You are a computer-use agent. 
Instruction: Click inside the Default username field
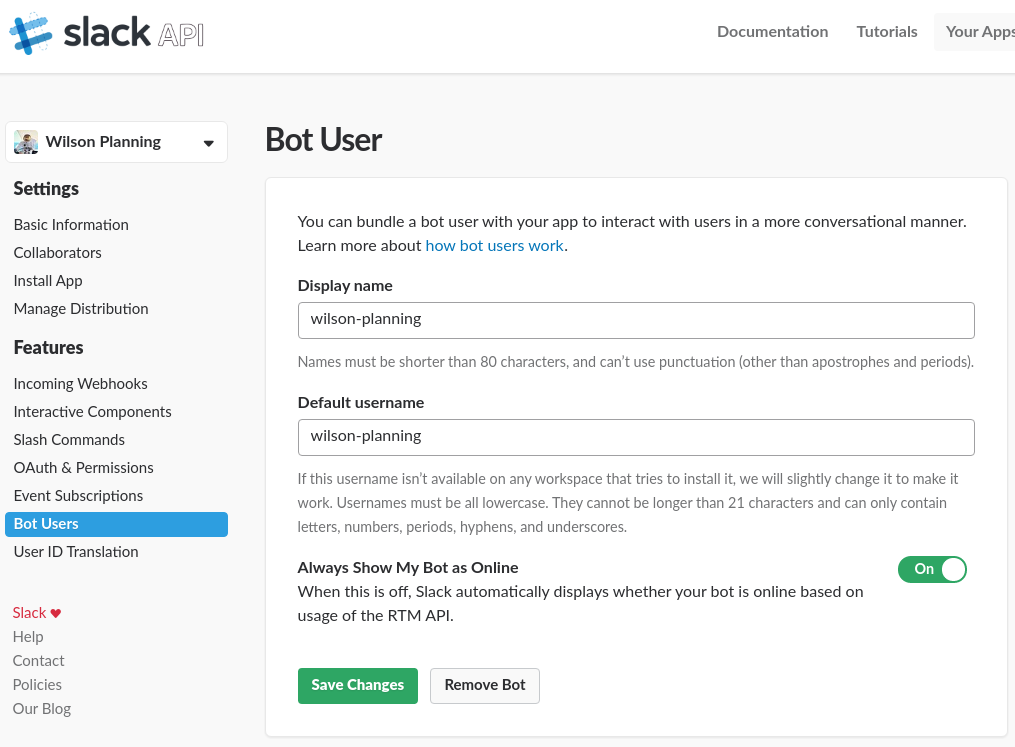tap(635, 437)
